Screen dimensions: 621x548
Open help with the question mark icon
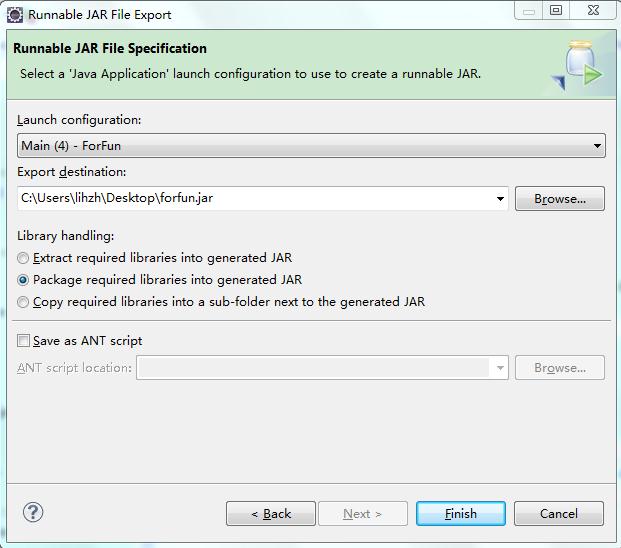33,512
